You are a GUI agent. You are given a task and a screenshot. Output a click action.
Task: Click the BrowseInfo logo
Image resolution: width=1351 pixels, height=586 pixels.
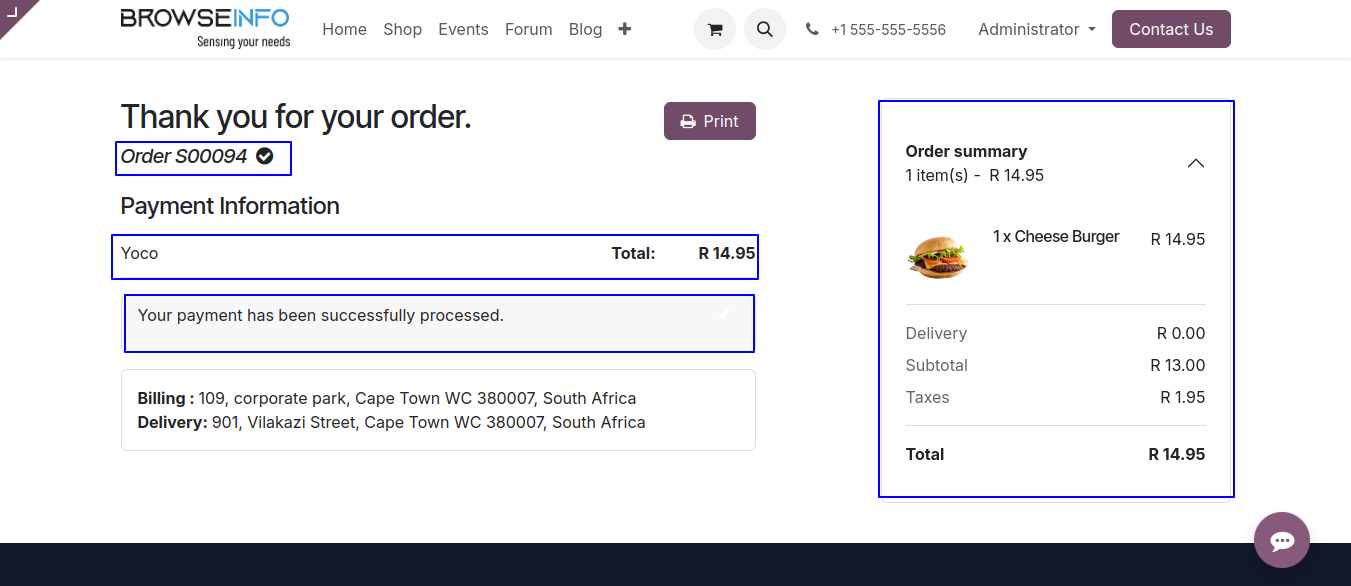(205, 28)
